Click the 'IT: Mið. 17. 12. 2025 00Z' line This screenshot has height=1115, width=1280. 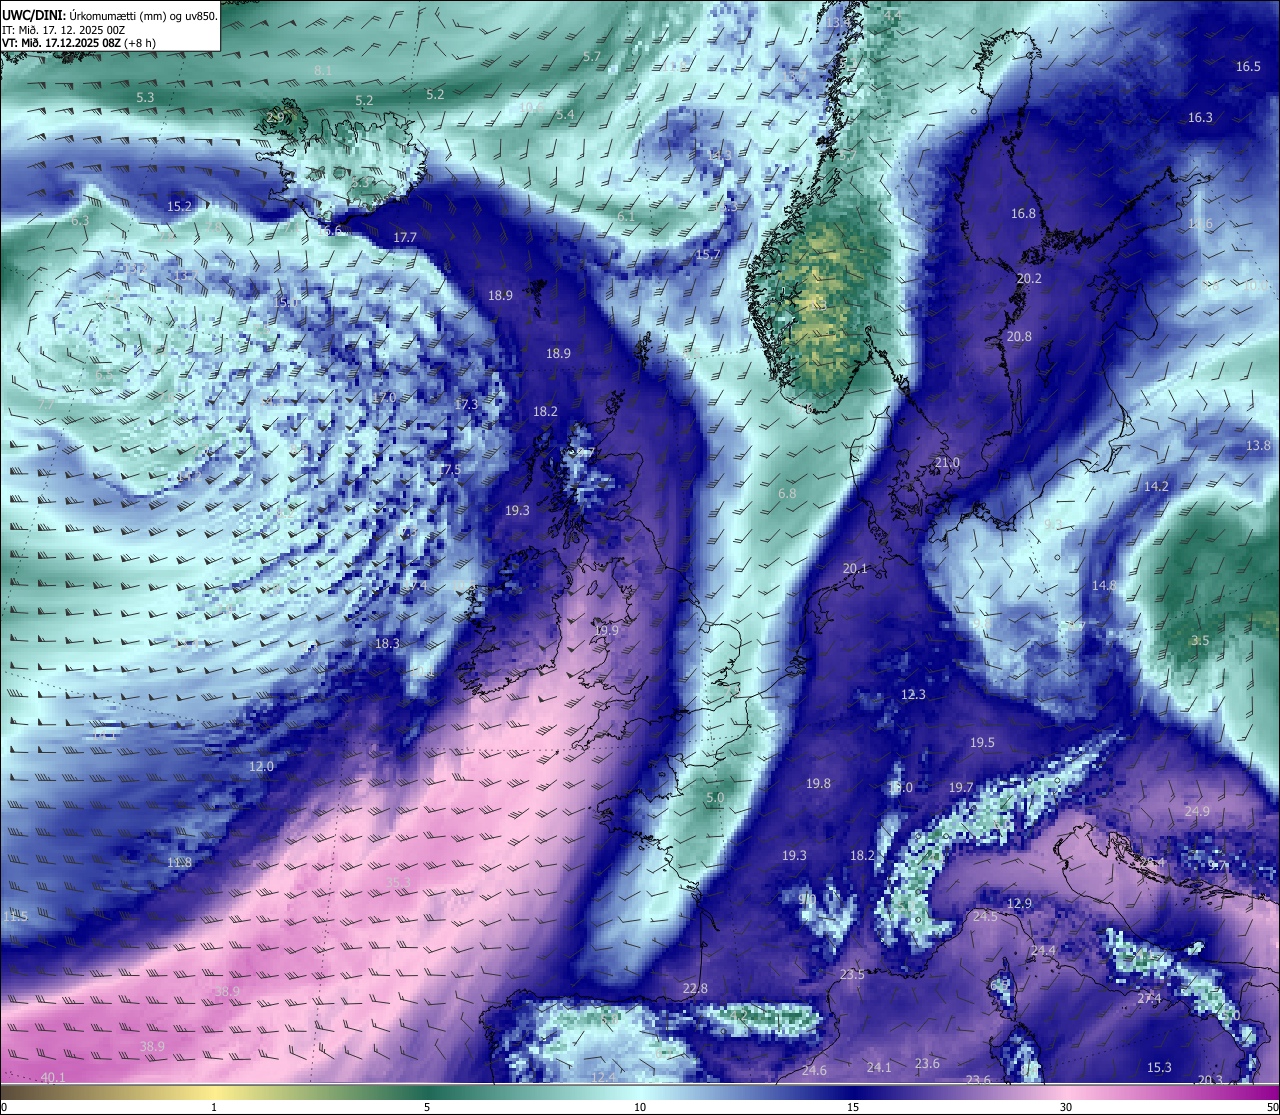(64, 30)
